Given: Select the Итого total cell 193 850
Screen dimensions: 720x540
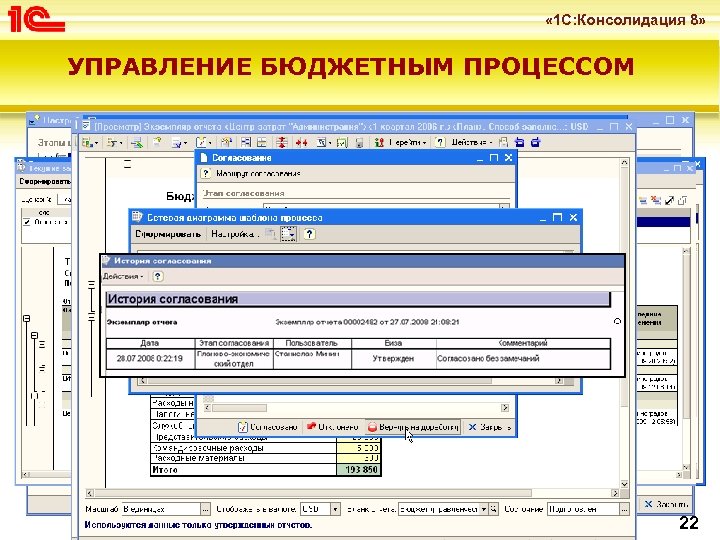Looking at the screenshot, I should pyautogui.click(x=359, y=470).
